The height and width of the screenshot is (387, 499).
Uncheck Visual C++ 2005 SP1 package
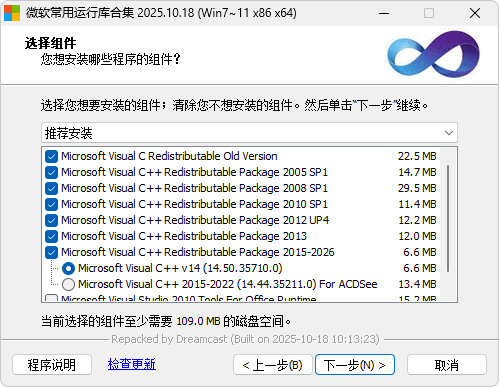(51, 172)
